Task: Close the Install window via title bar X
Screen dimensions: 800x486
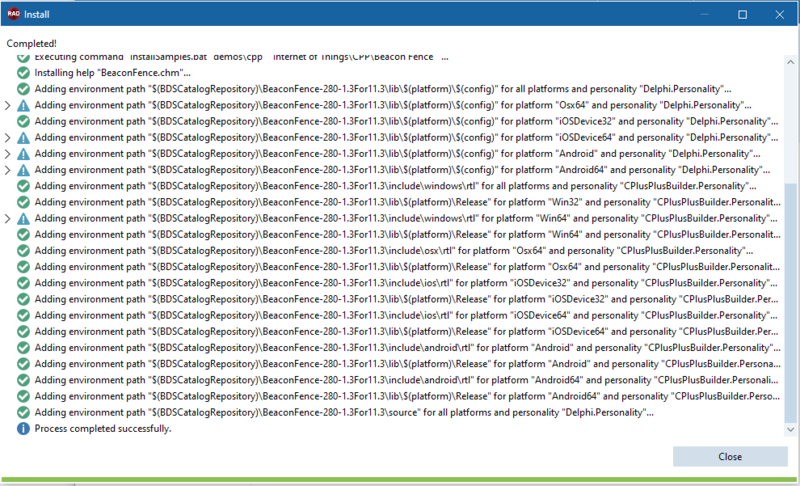Action: [780, 15]
